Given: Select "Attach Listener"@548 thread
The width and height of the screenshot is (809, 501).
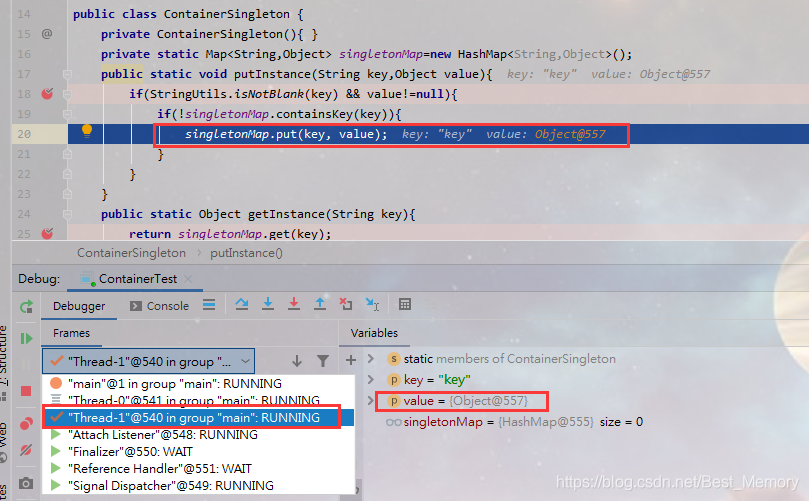Looking at the screenshot, I should pyautogui.click(x=198, y=434).
